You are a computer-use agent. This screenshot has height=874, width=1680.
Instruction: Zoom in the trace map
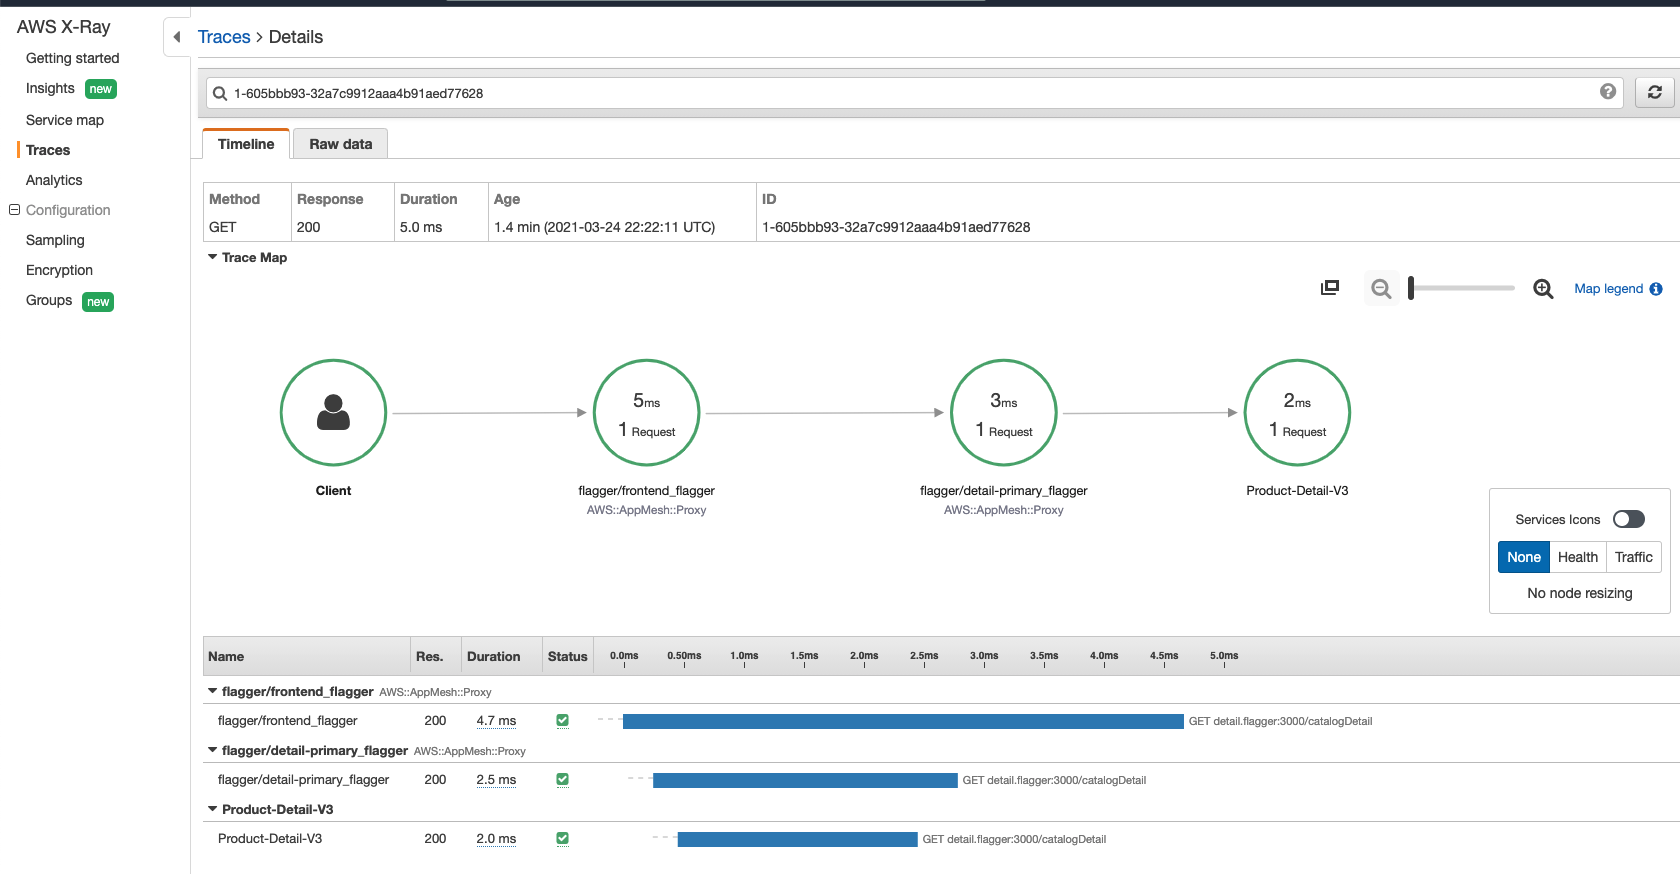pyautogui.click(x=1543, y=289)
